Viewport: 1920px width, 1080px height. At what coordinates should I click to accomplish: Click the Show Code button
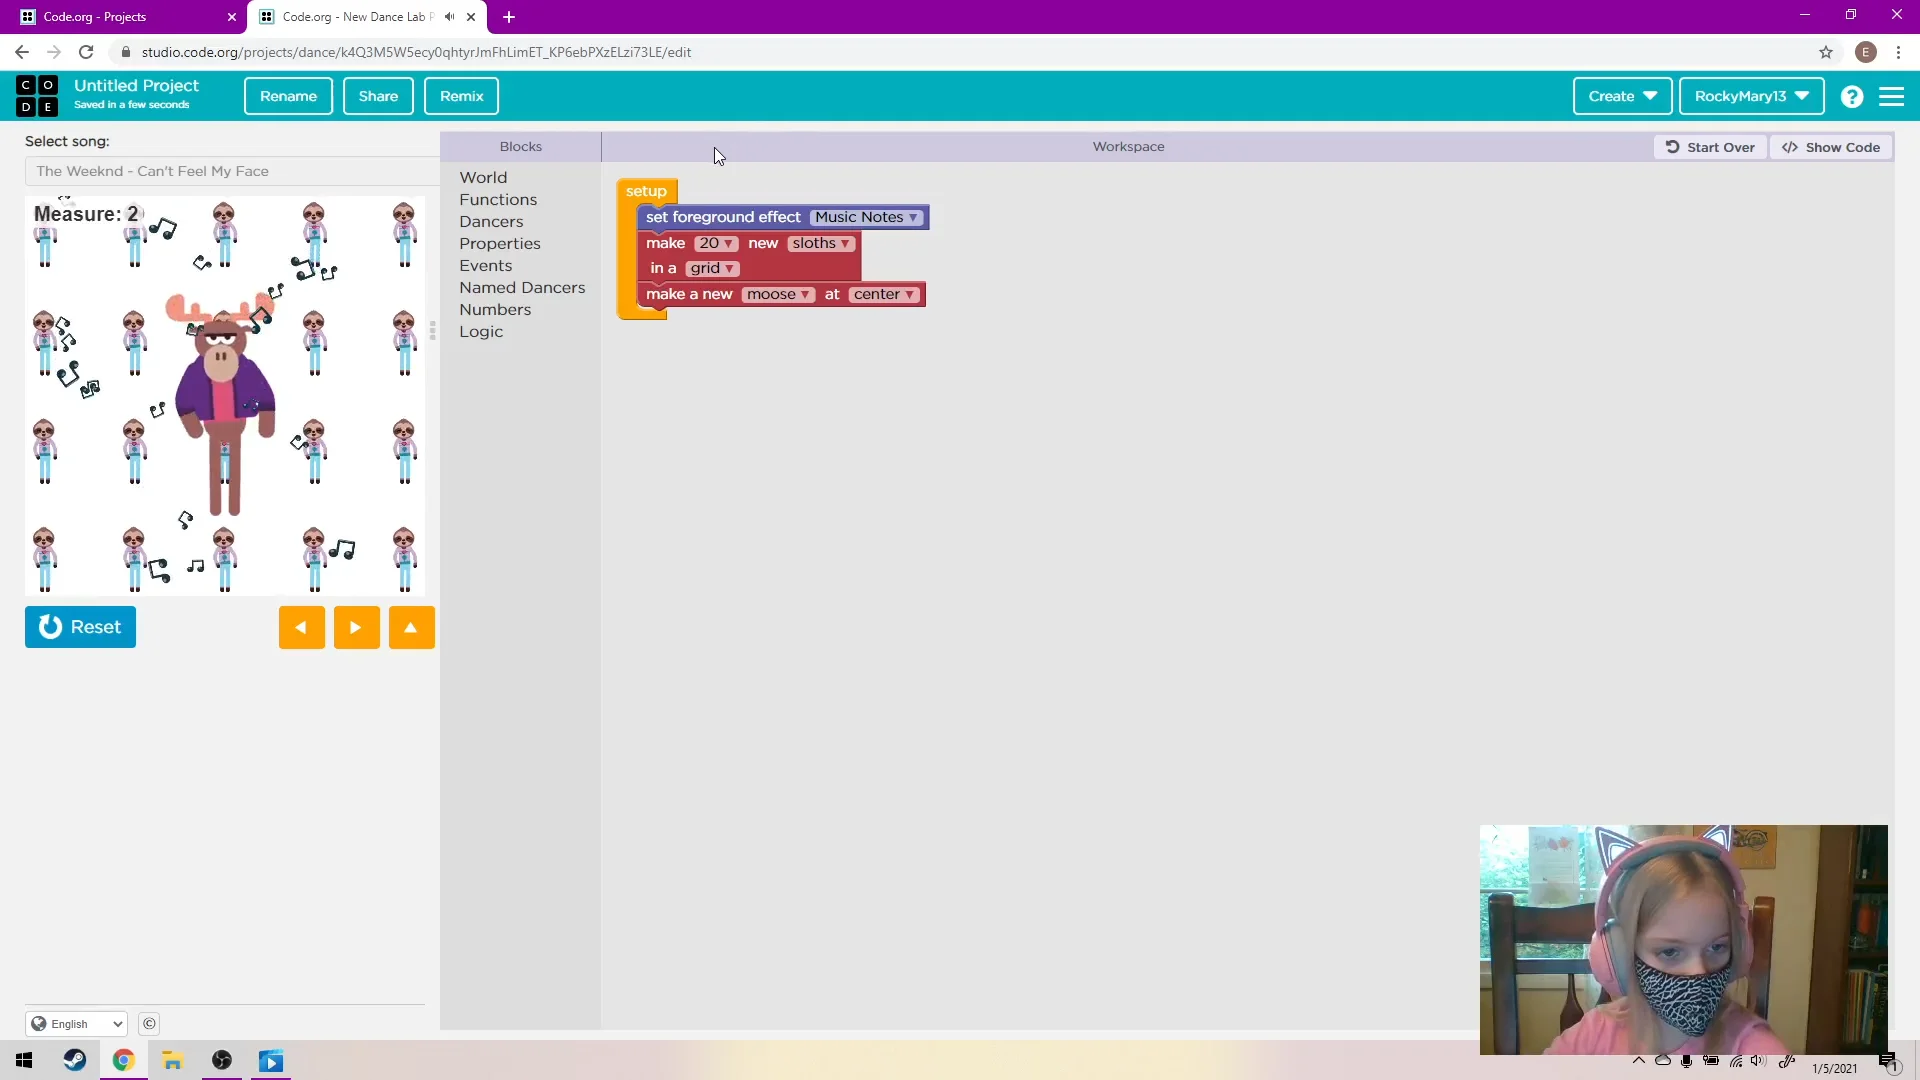pos(1833,146)
